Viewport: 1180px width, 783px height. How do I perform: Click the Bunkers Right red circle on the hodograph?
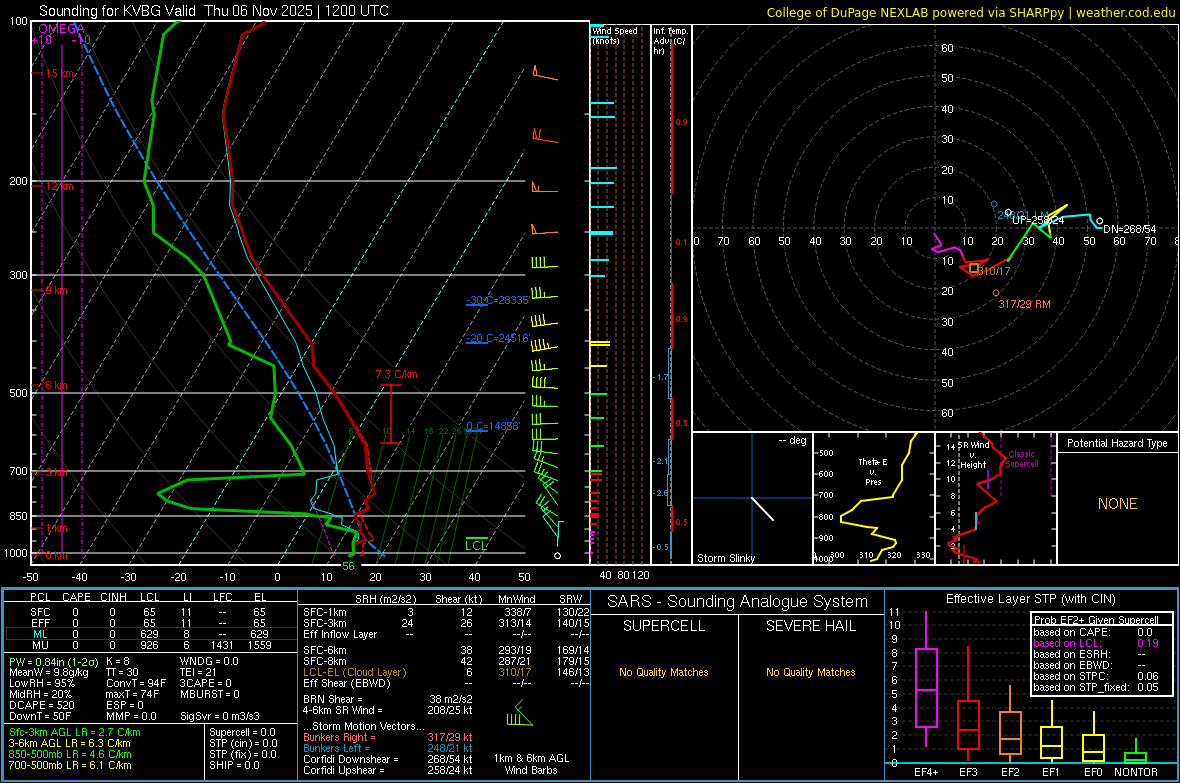[996, 293]
